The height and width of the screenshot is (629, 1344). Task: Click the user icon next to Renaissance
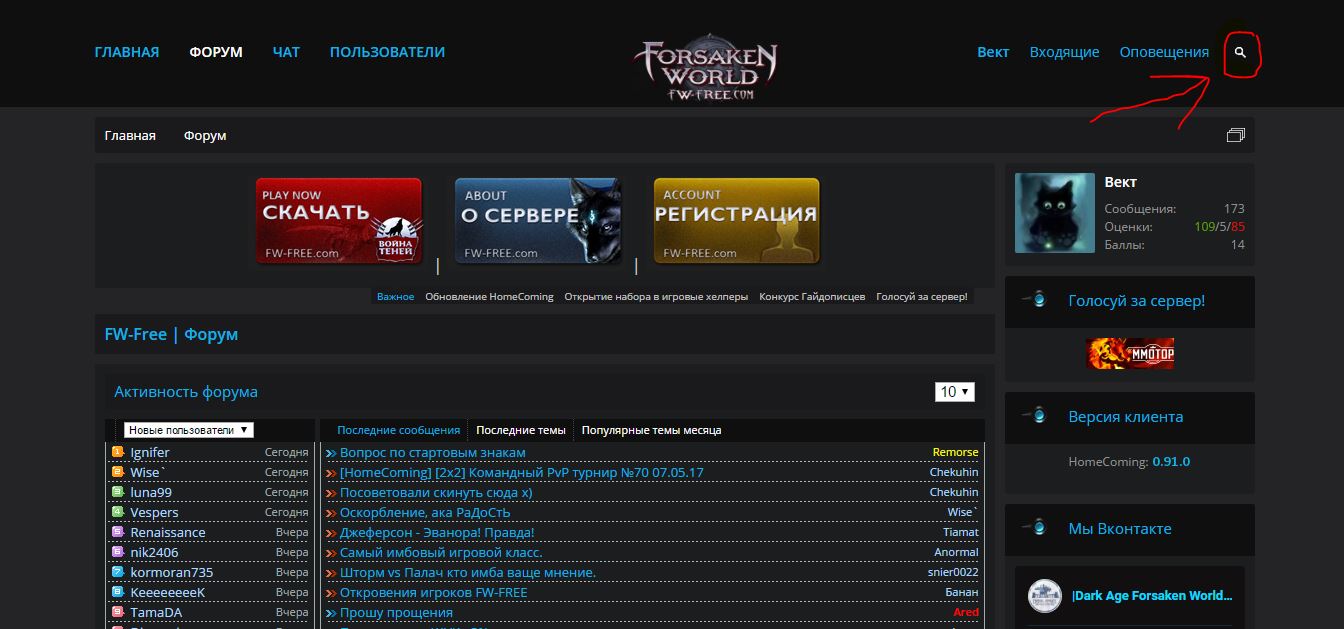(118, 532)
